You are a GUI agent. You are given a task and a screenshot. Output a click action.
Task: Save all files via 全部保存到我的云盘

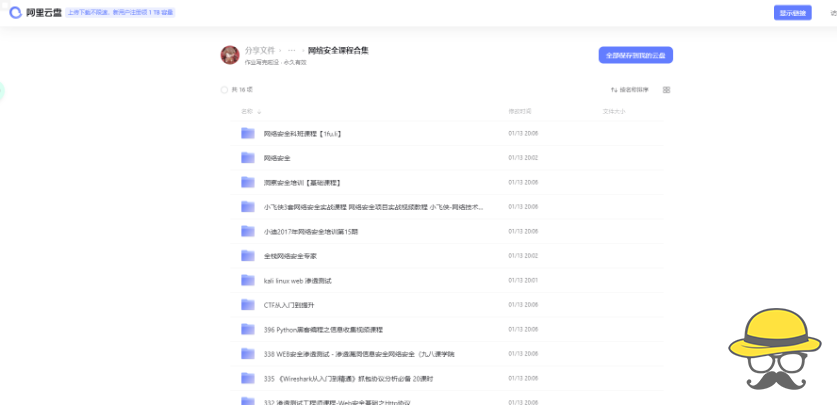[636, 55]
